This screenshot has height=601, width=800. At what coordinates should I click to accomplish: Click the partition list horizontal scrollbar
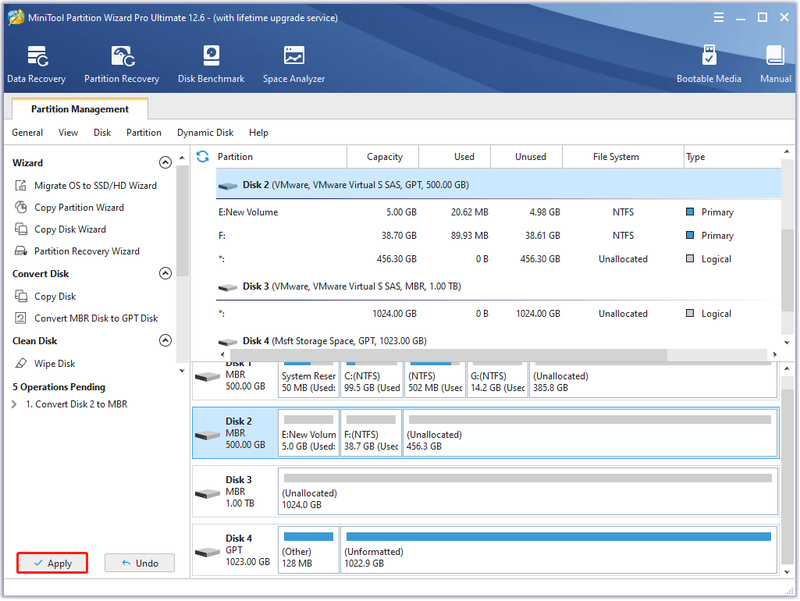(449, 355)
